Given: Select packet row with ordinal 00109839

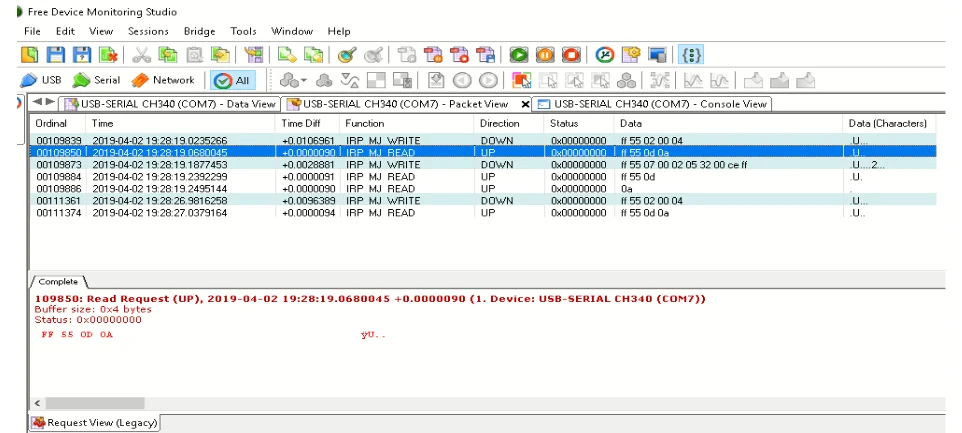Looking at the screenshot, I should tap(483, 140).
